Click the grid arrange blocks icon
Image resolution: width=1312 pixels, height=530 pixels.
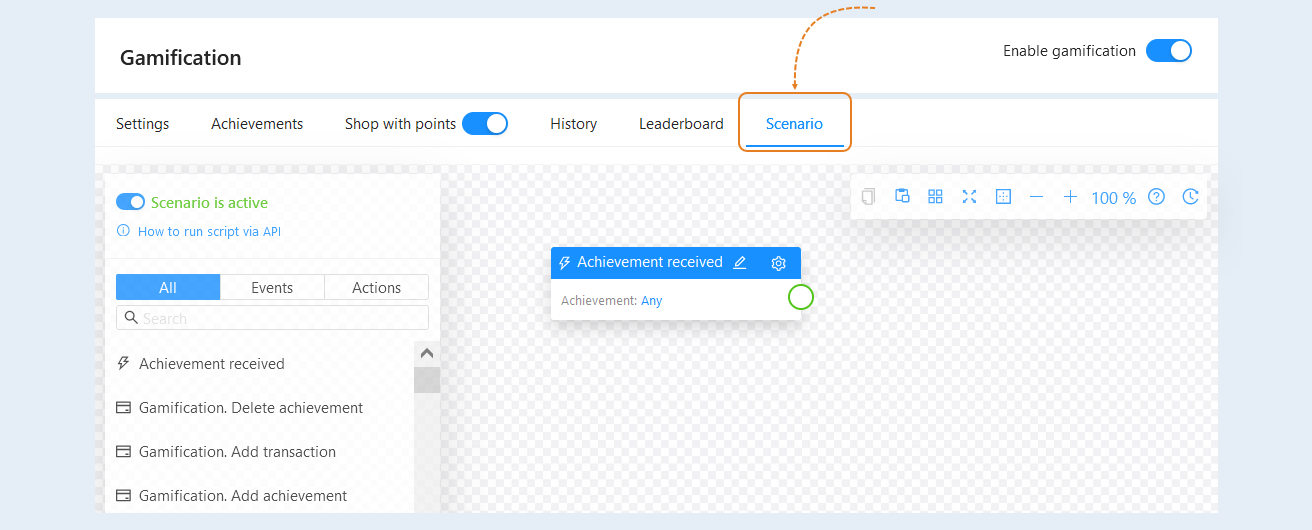click(935, 196)
